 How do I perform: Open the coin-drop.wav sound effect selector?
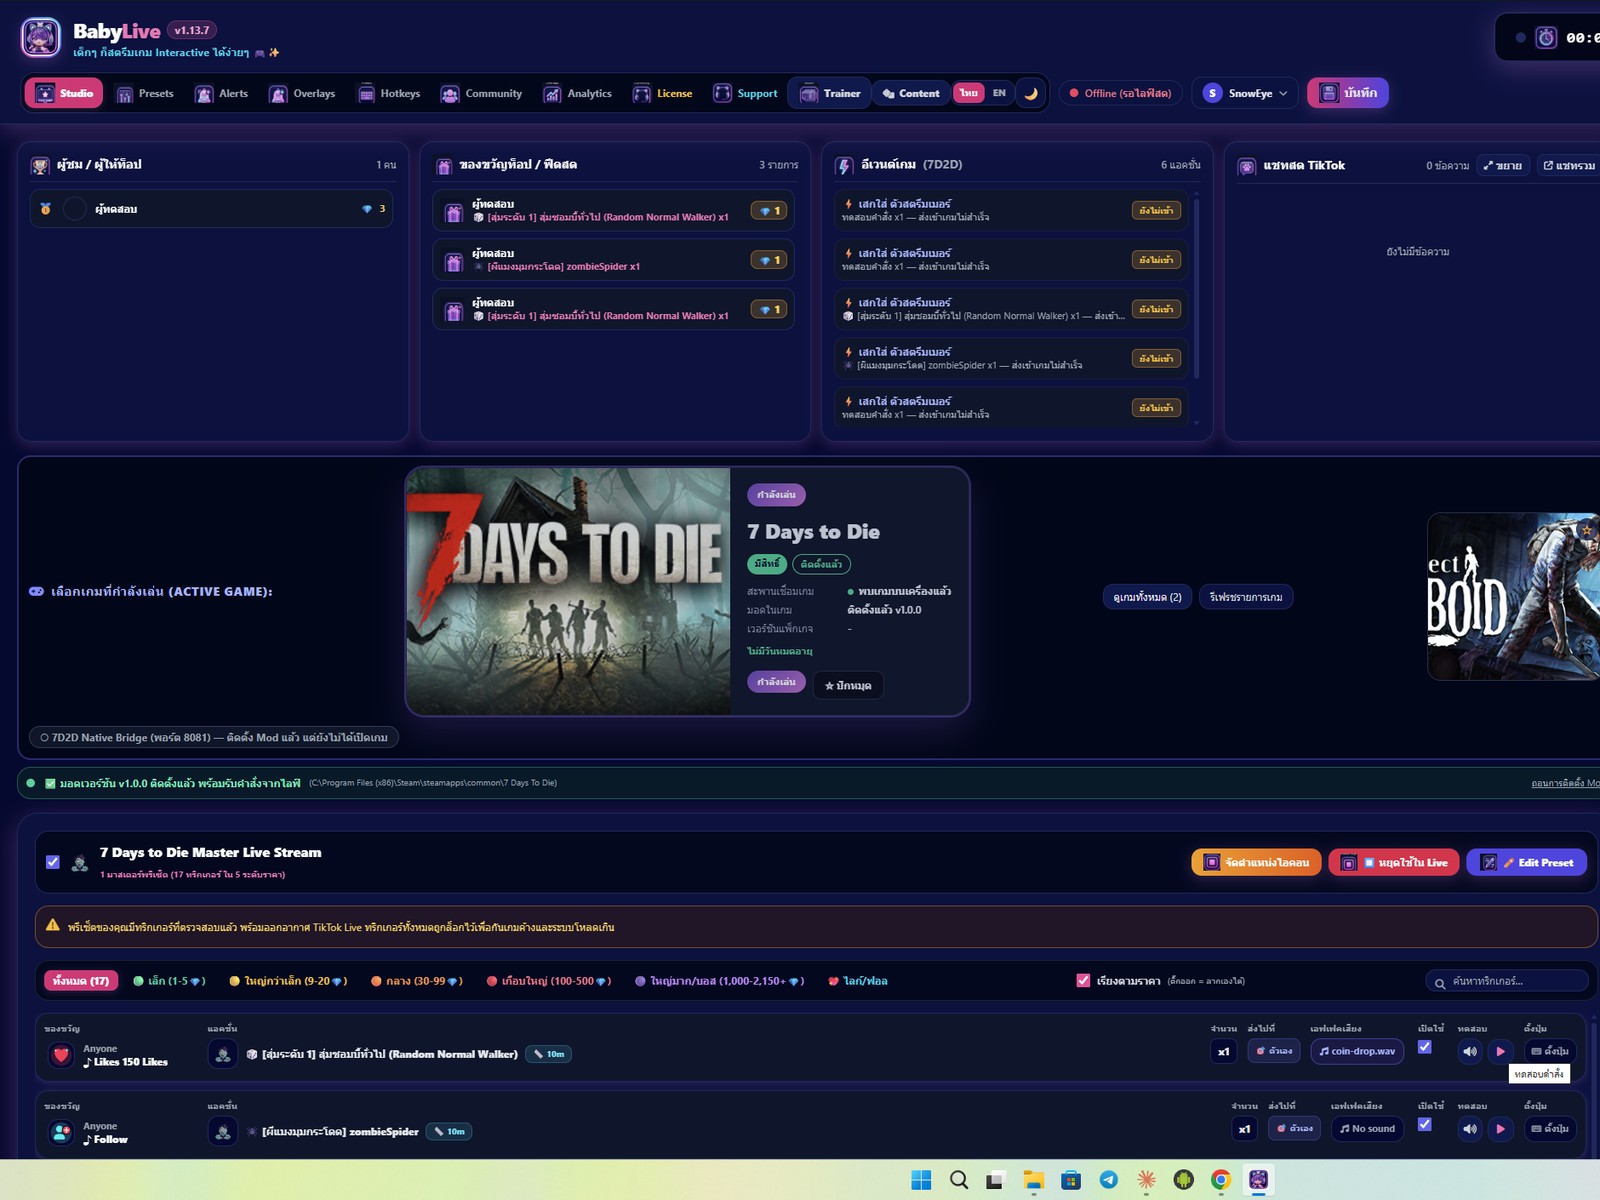pos(1357,1051)
